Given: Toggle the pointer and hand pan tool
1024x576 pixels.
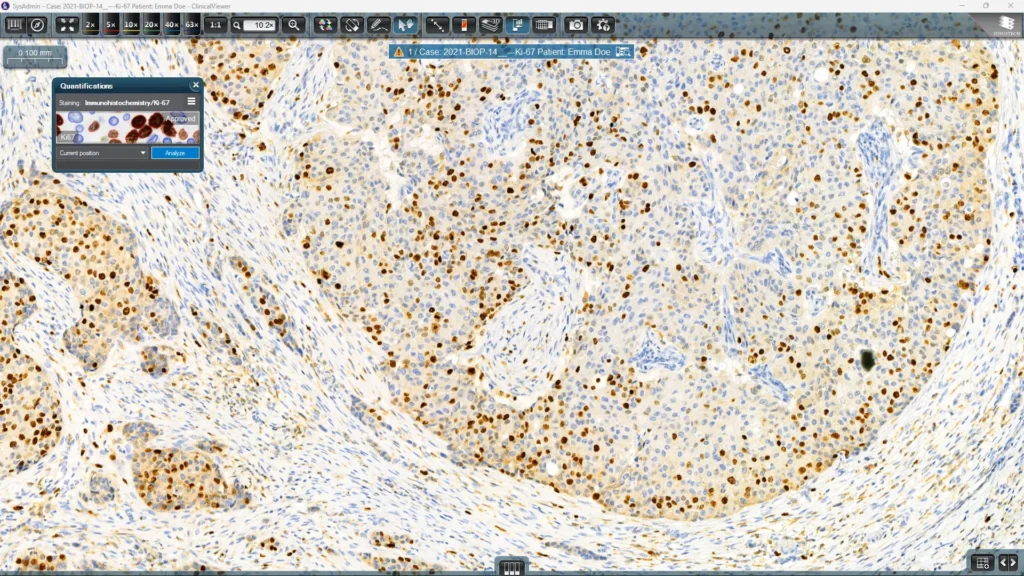Looking at the screenshot, I should click(x=405, y=25).
